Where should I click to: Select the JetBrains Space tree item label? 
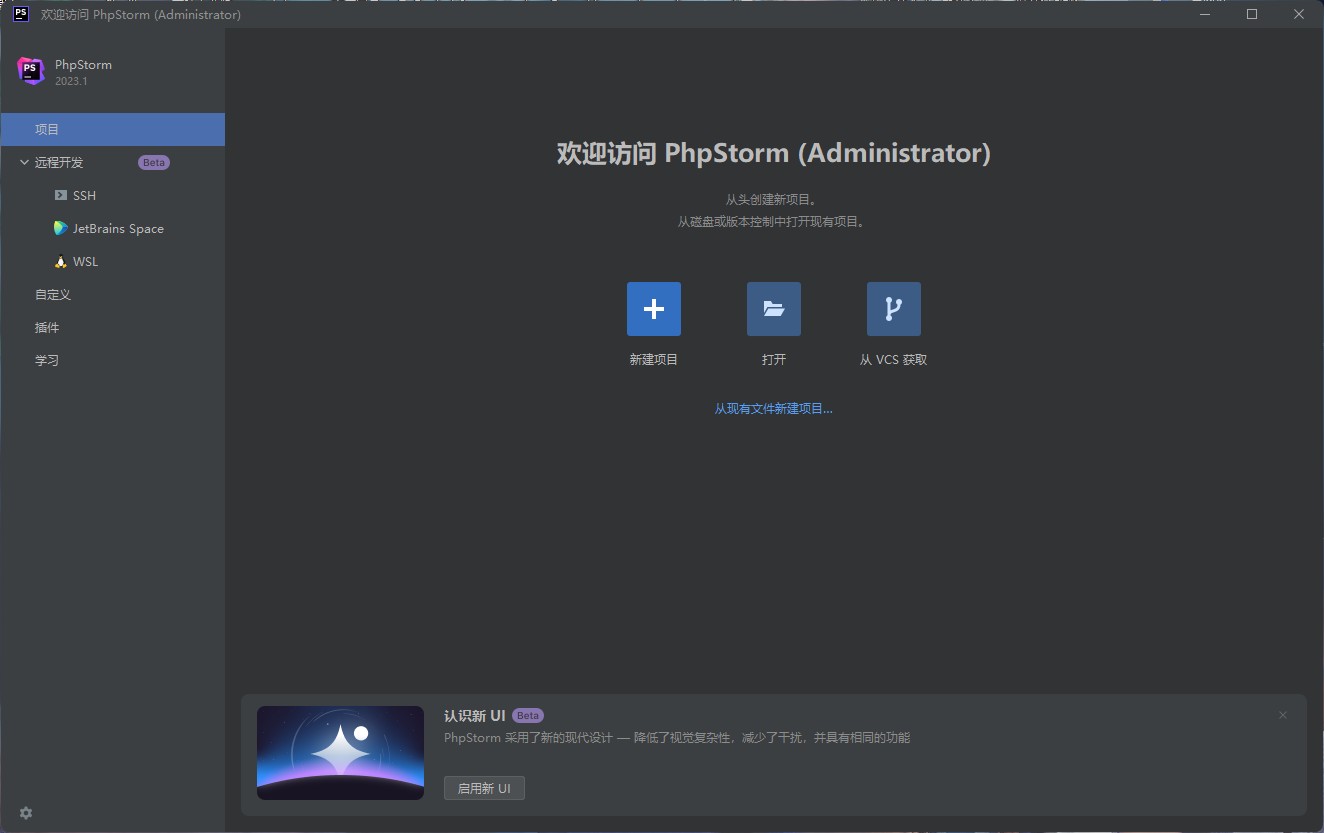coord(118,228)
